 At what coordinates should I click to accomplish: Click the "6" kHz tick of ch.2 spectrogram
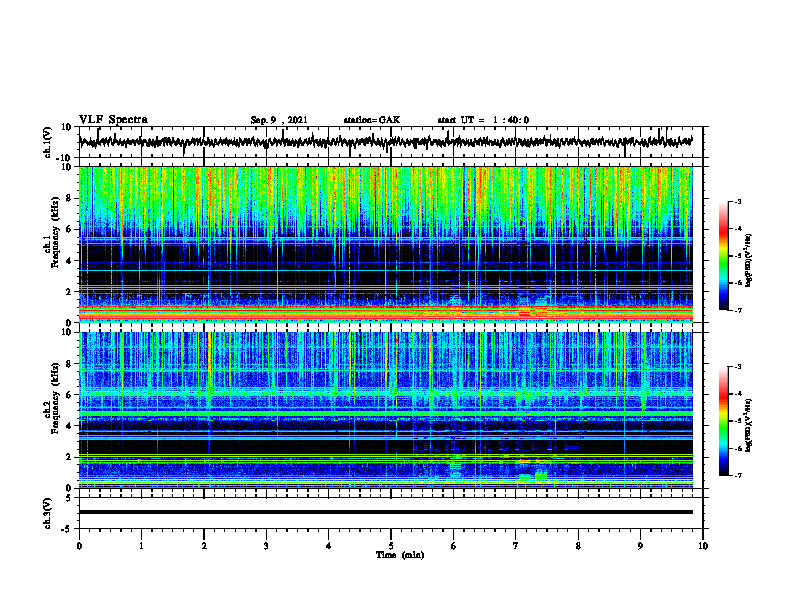tap(69, 395)
